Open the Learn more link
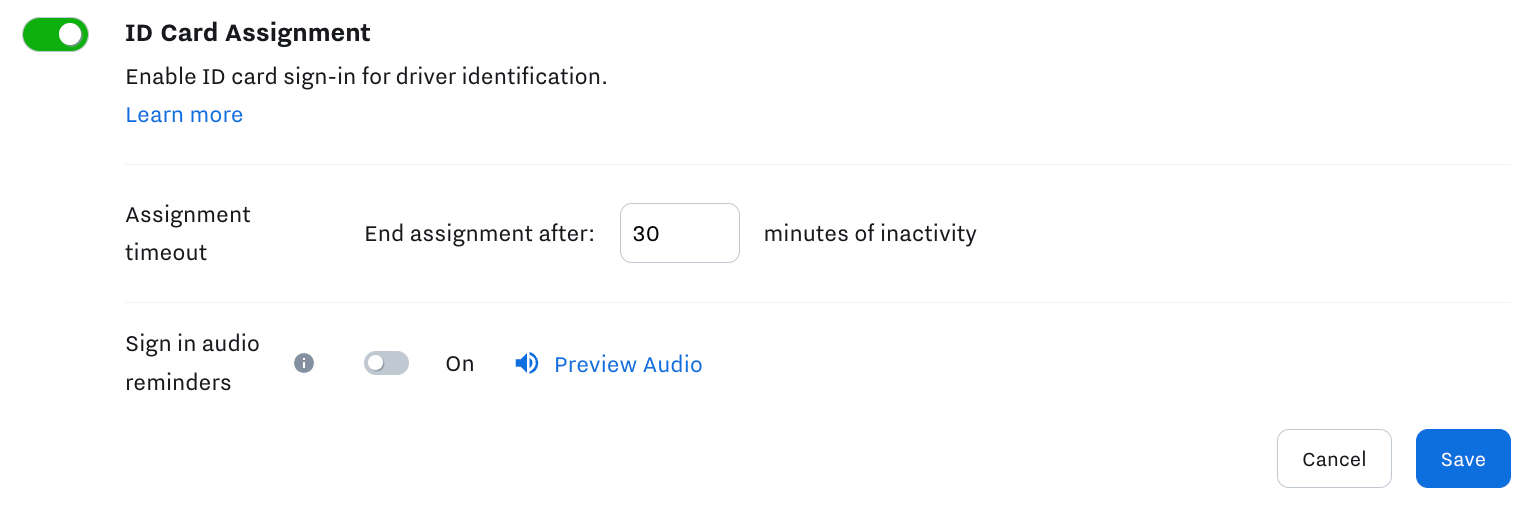This screenshot has width=1522, height=506. click(184, 115)
